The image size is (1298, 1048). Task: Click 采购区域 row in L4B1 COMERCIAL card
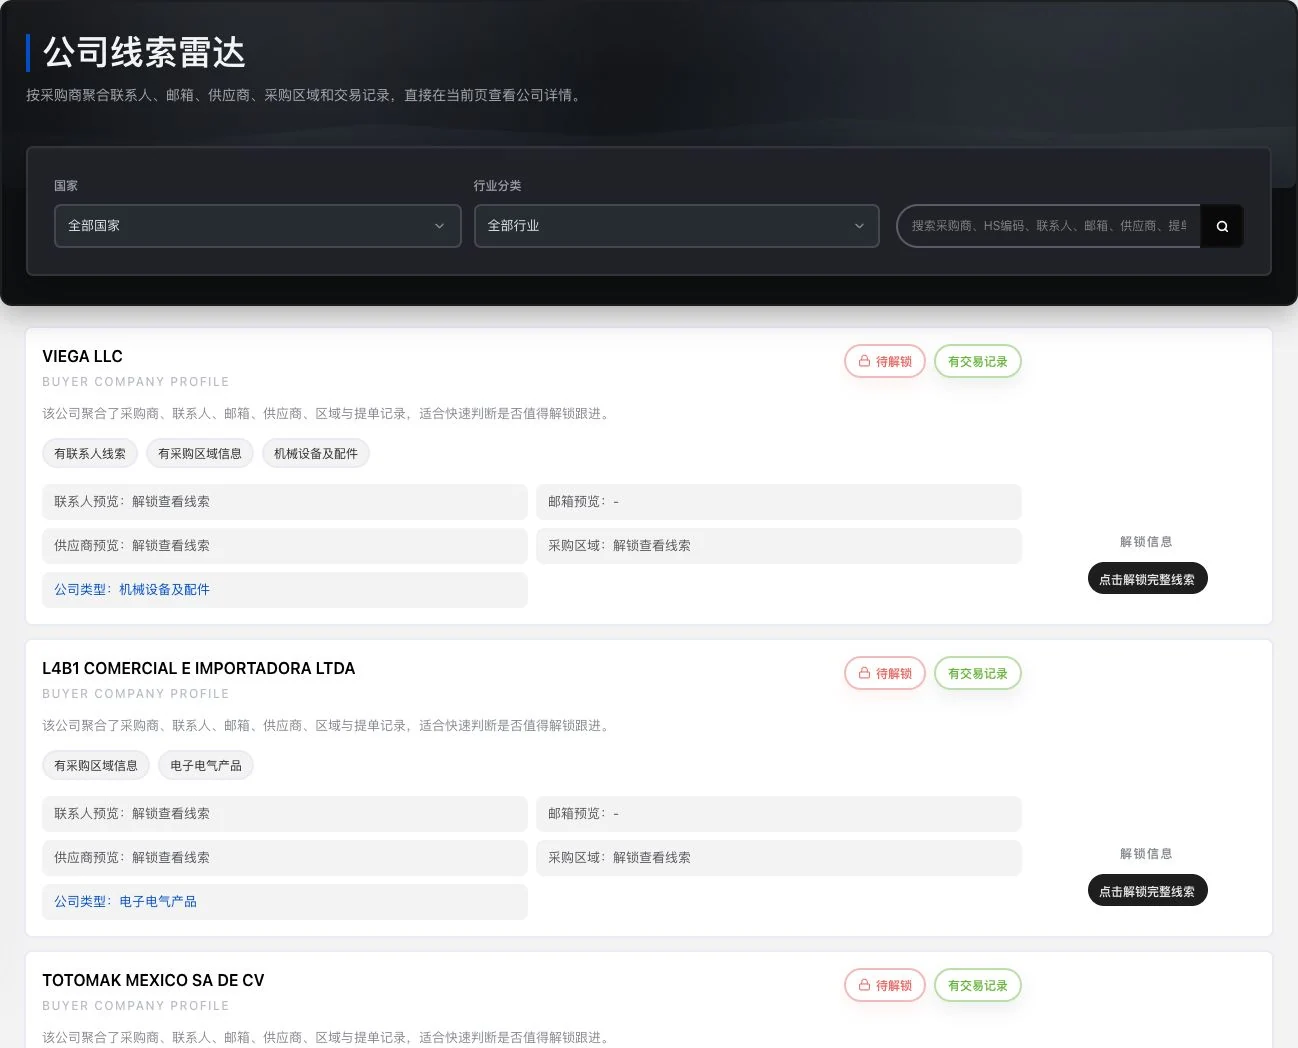[x=779, y=858]
